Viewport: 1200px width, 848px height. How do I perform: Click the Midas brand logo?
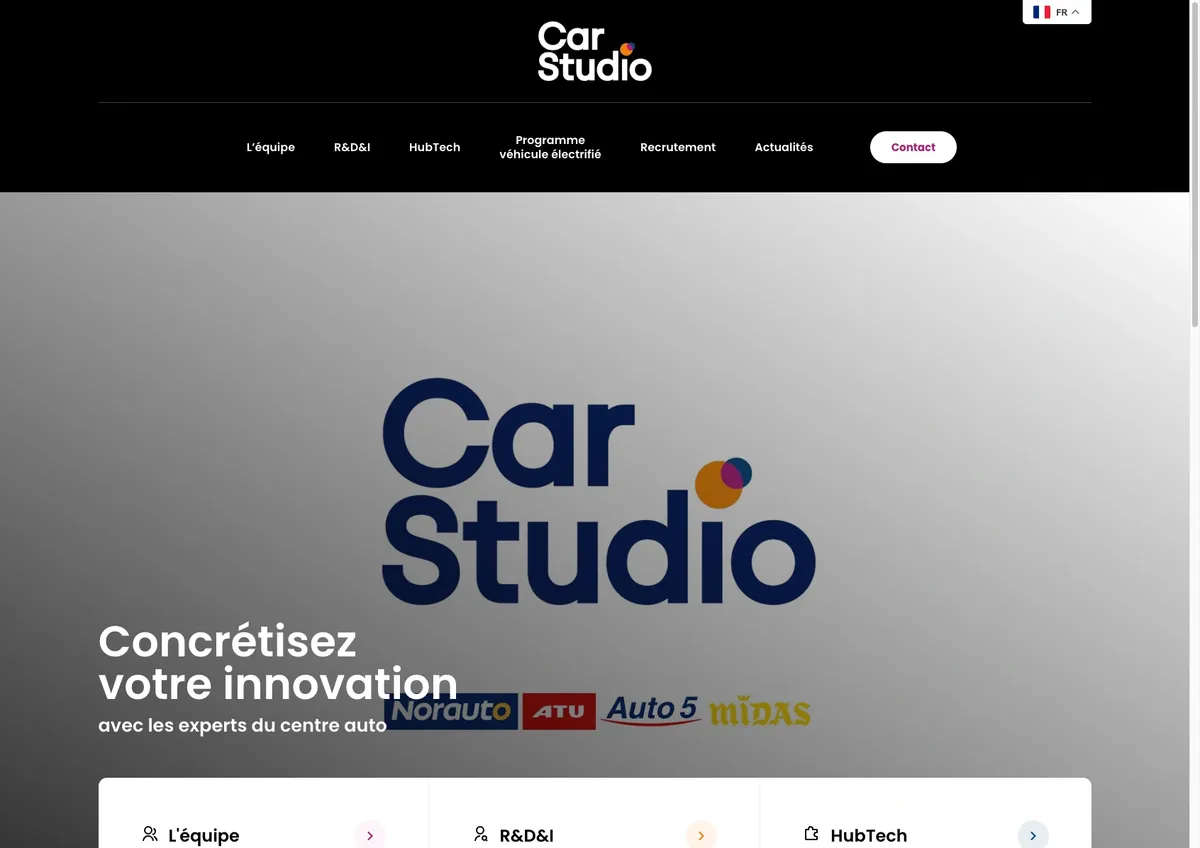tap(760, 711)
